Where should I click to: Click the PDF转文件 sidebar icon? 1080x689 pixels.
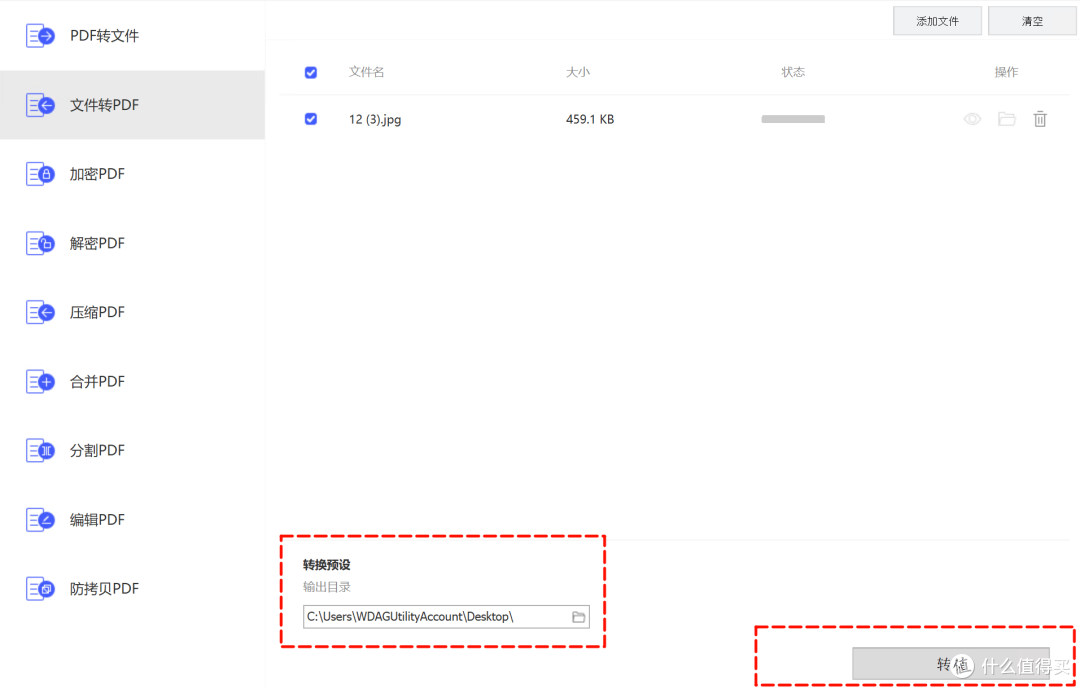pyautogui.click(x=40, y=36)
